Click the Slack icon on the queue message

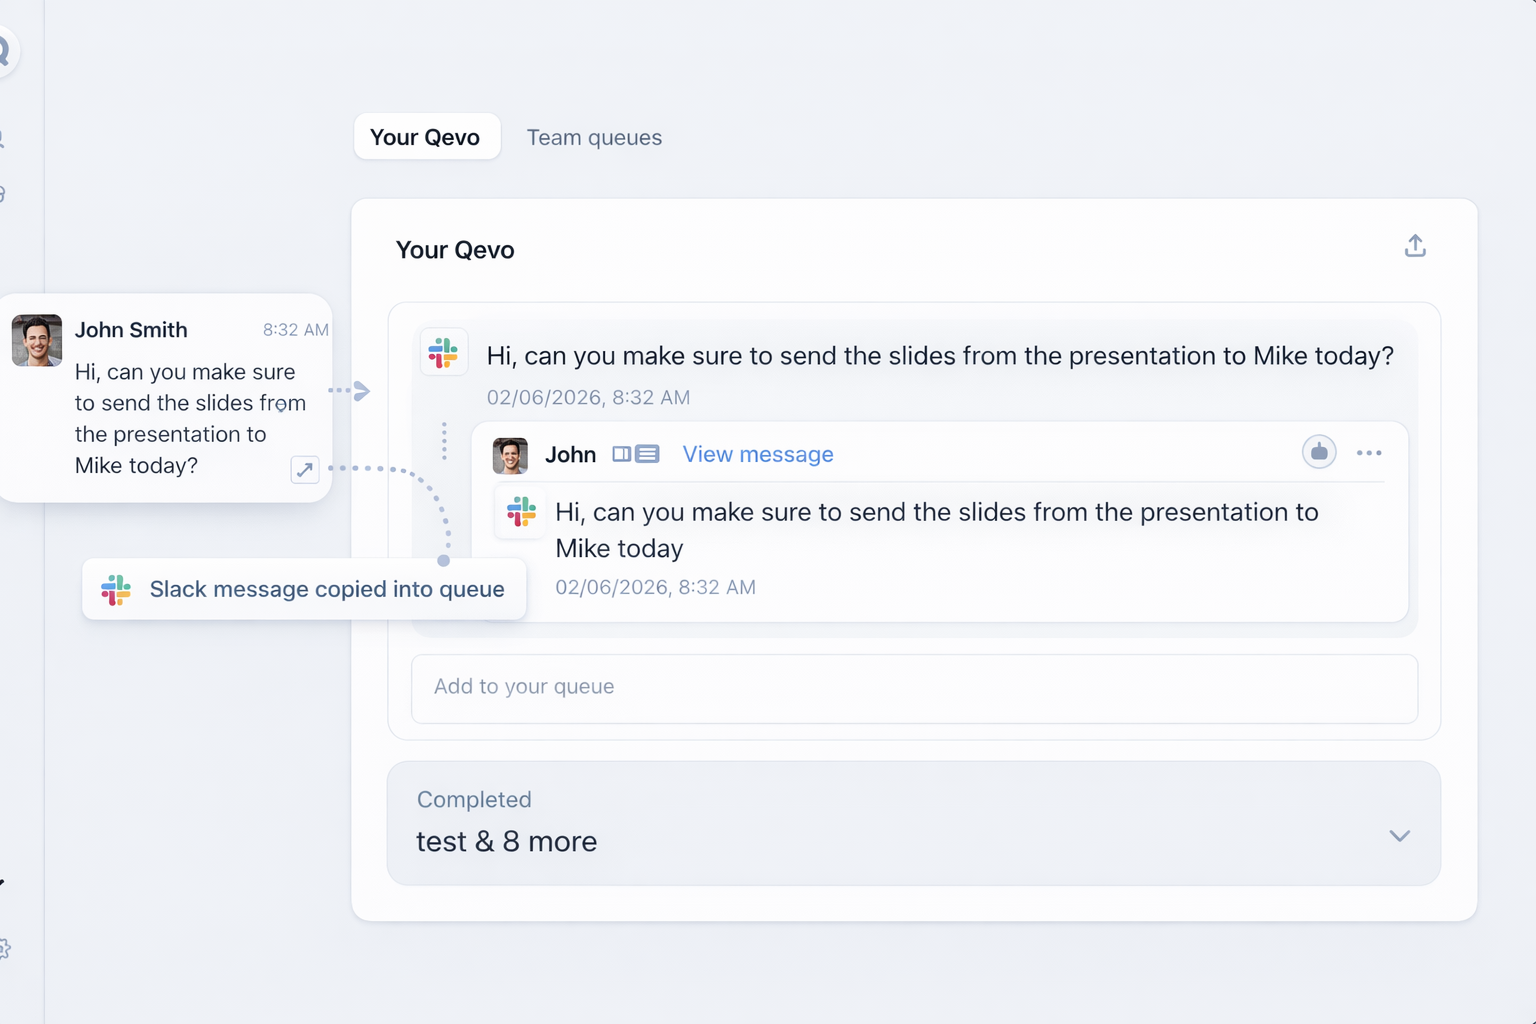(444, 352)
